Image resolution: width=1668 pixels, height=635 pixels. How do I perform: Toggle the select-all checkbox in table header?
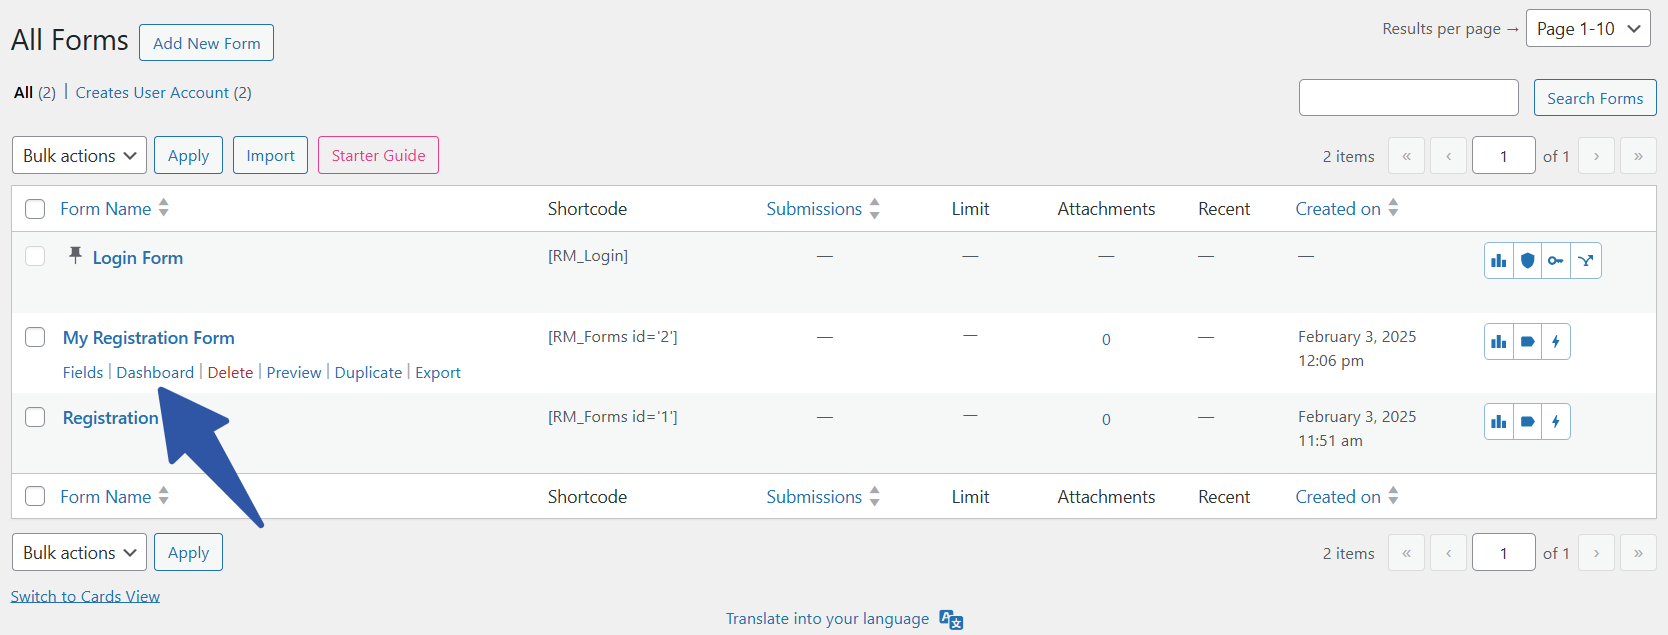(x=35, y=209)
